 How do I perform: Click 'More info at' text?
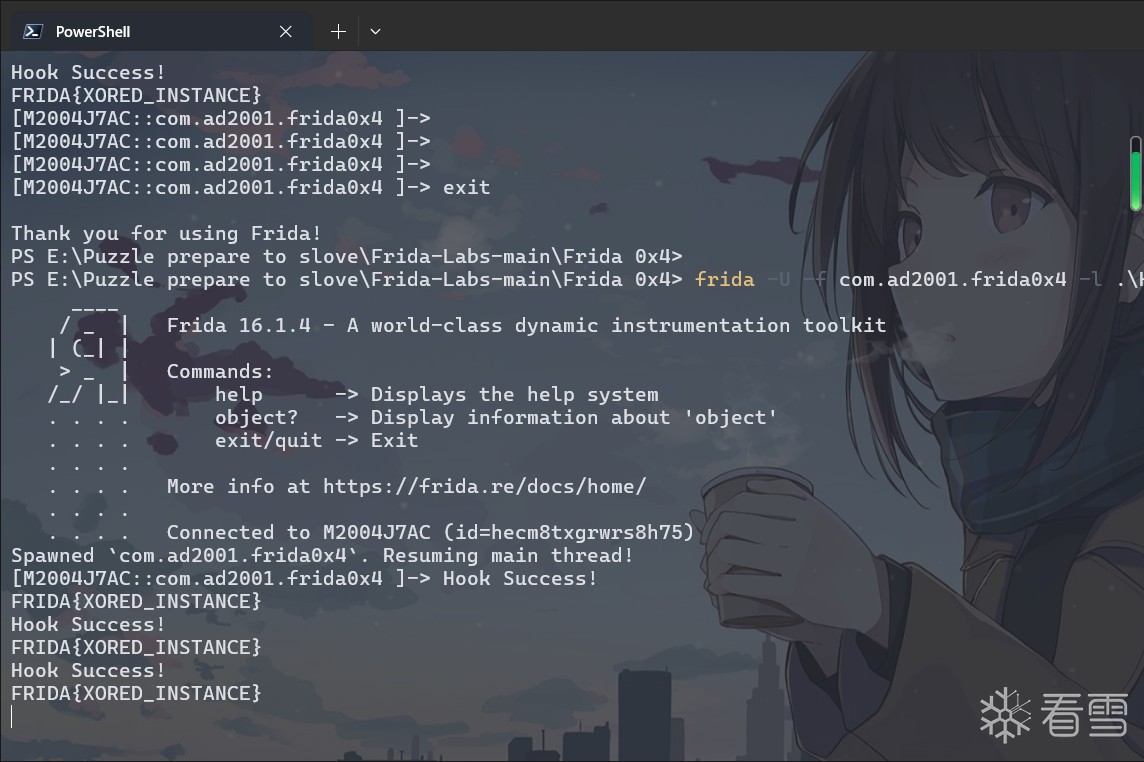point(239,486)
